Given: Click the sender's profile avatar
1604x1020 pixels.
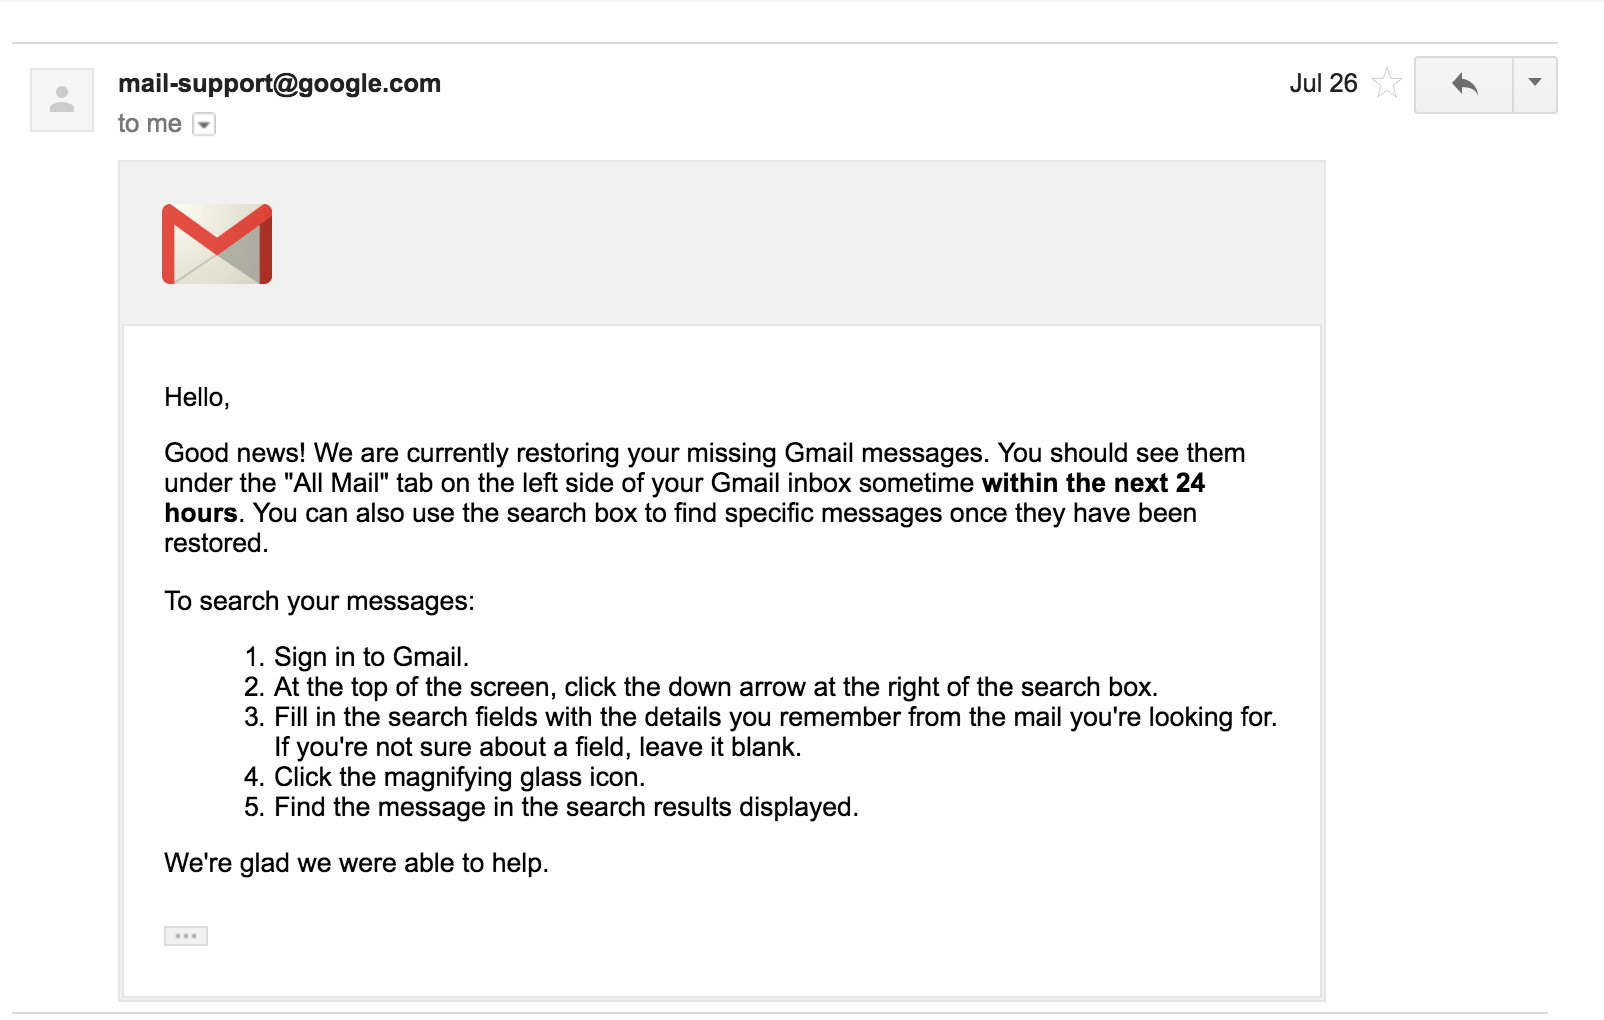Looking at the screenshot, I should tap(62, 100).
